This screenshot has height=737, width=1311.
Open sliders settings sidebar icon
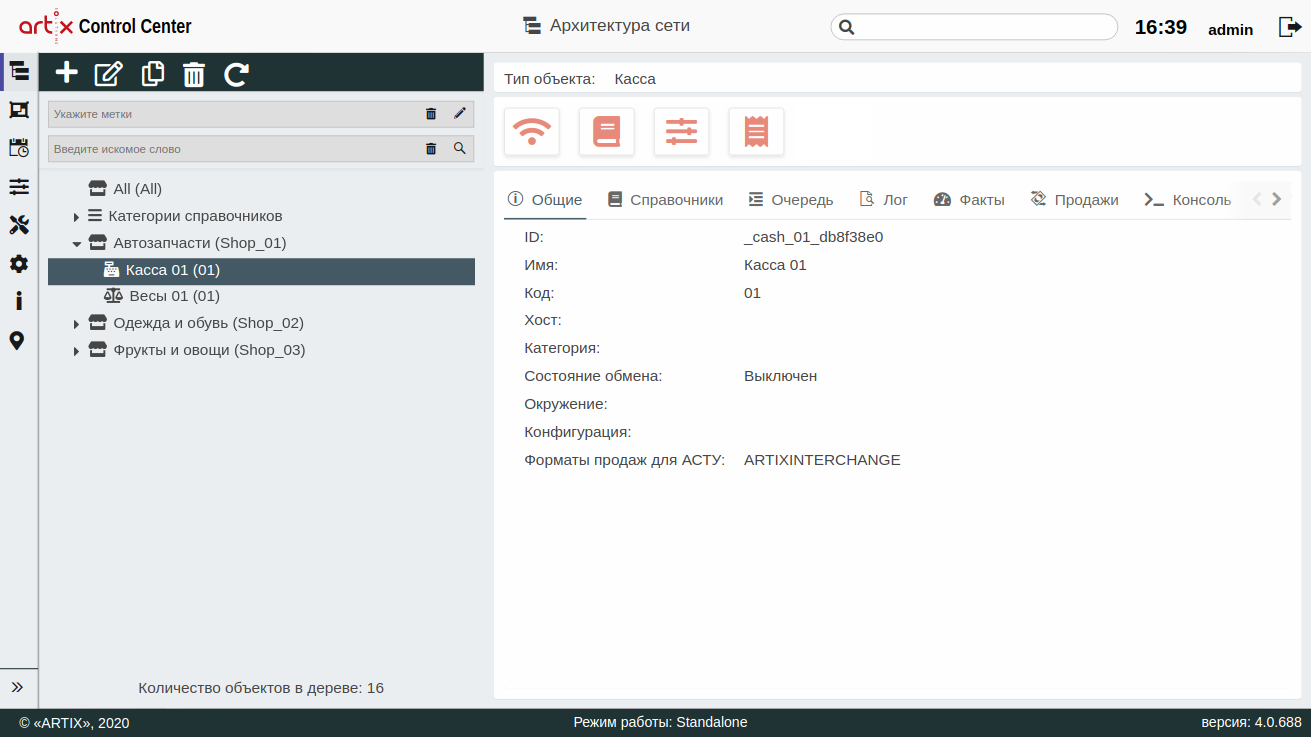(19, 187)
